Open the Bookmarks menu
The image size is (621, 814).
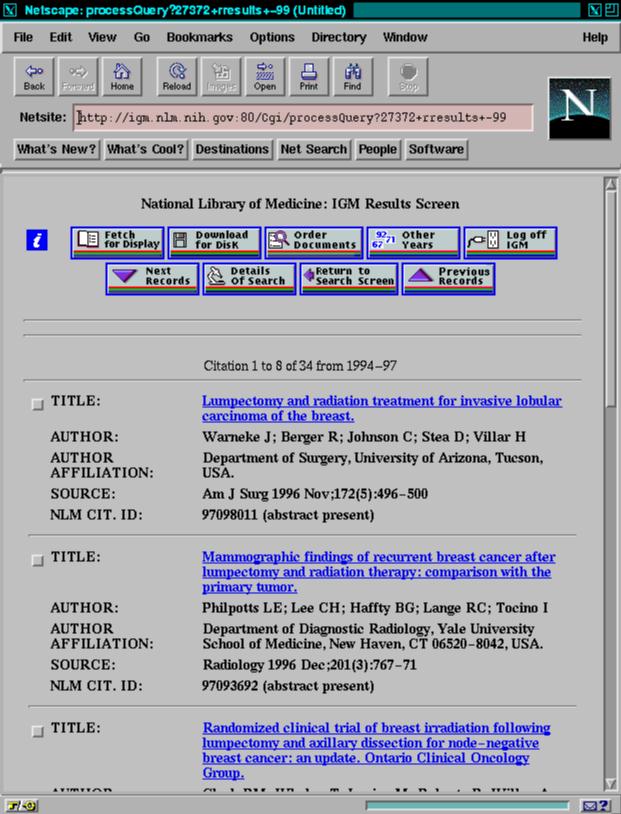pos(199,37)
